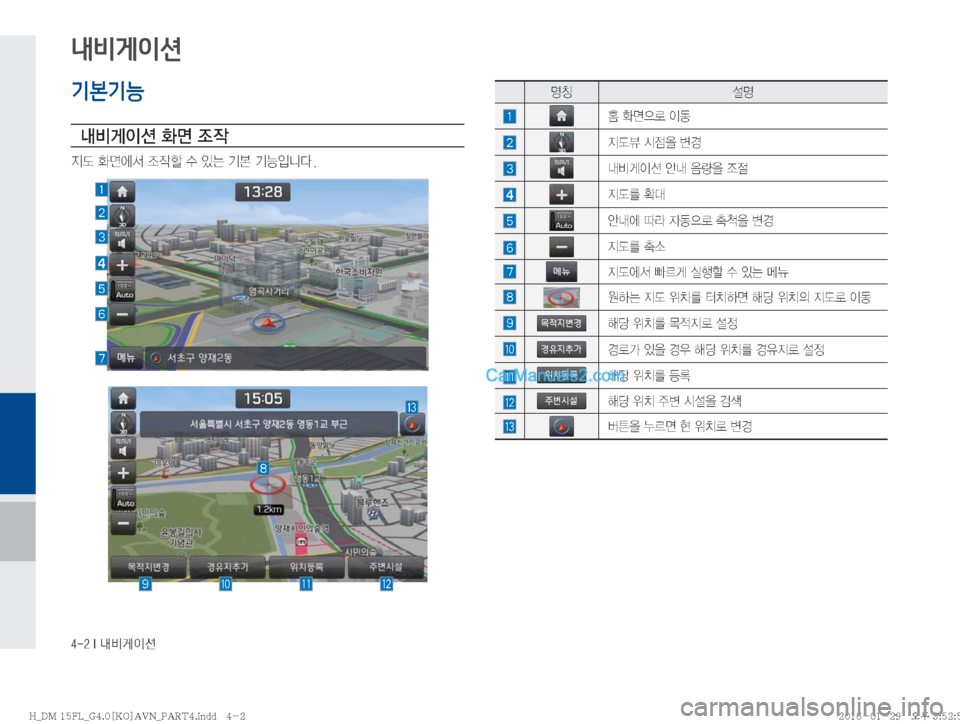Open NAVI volume control in the 15:05 map
The width and height of the screenshot is (960, 724).
click(x=123, y=448)
